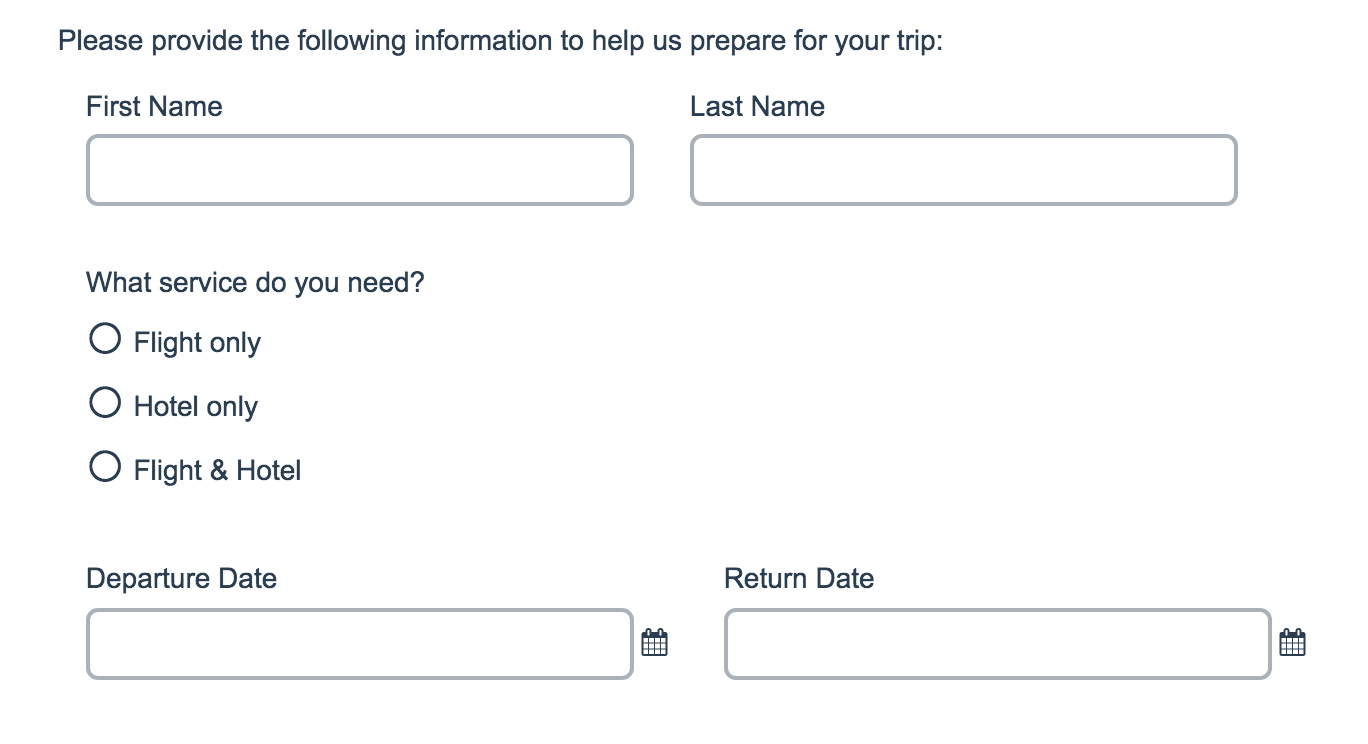Focus the Departure Date input box
The image size is (1368, 744).
pos(360,644)
